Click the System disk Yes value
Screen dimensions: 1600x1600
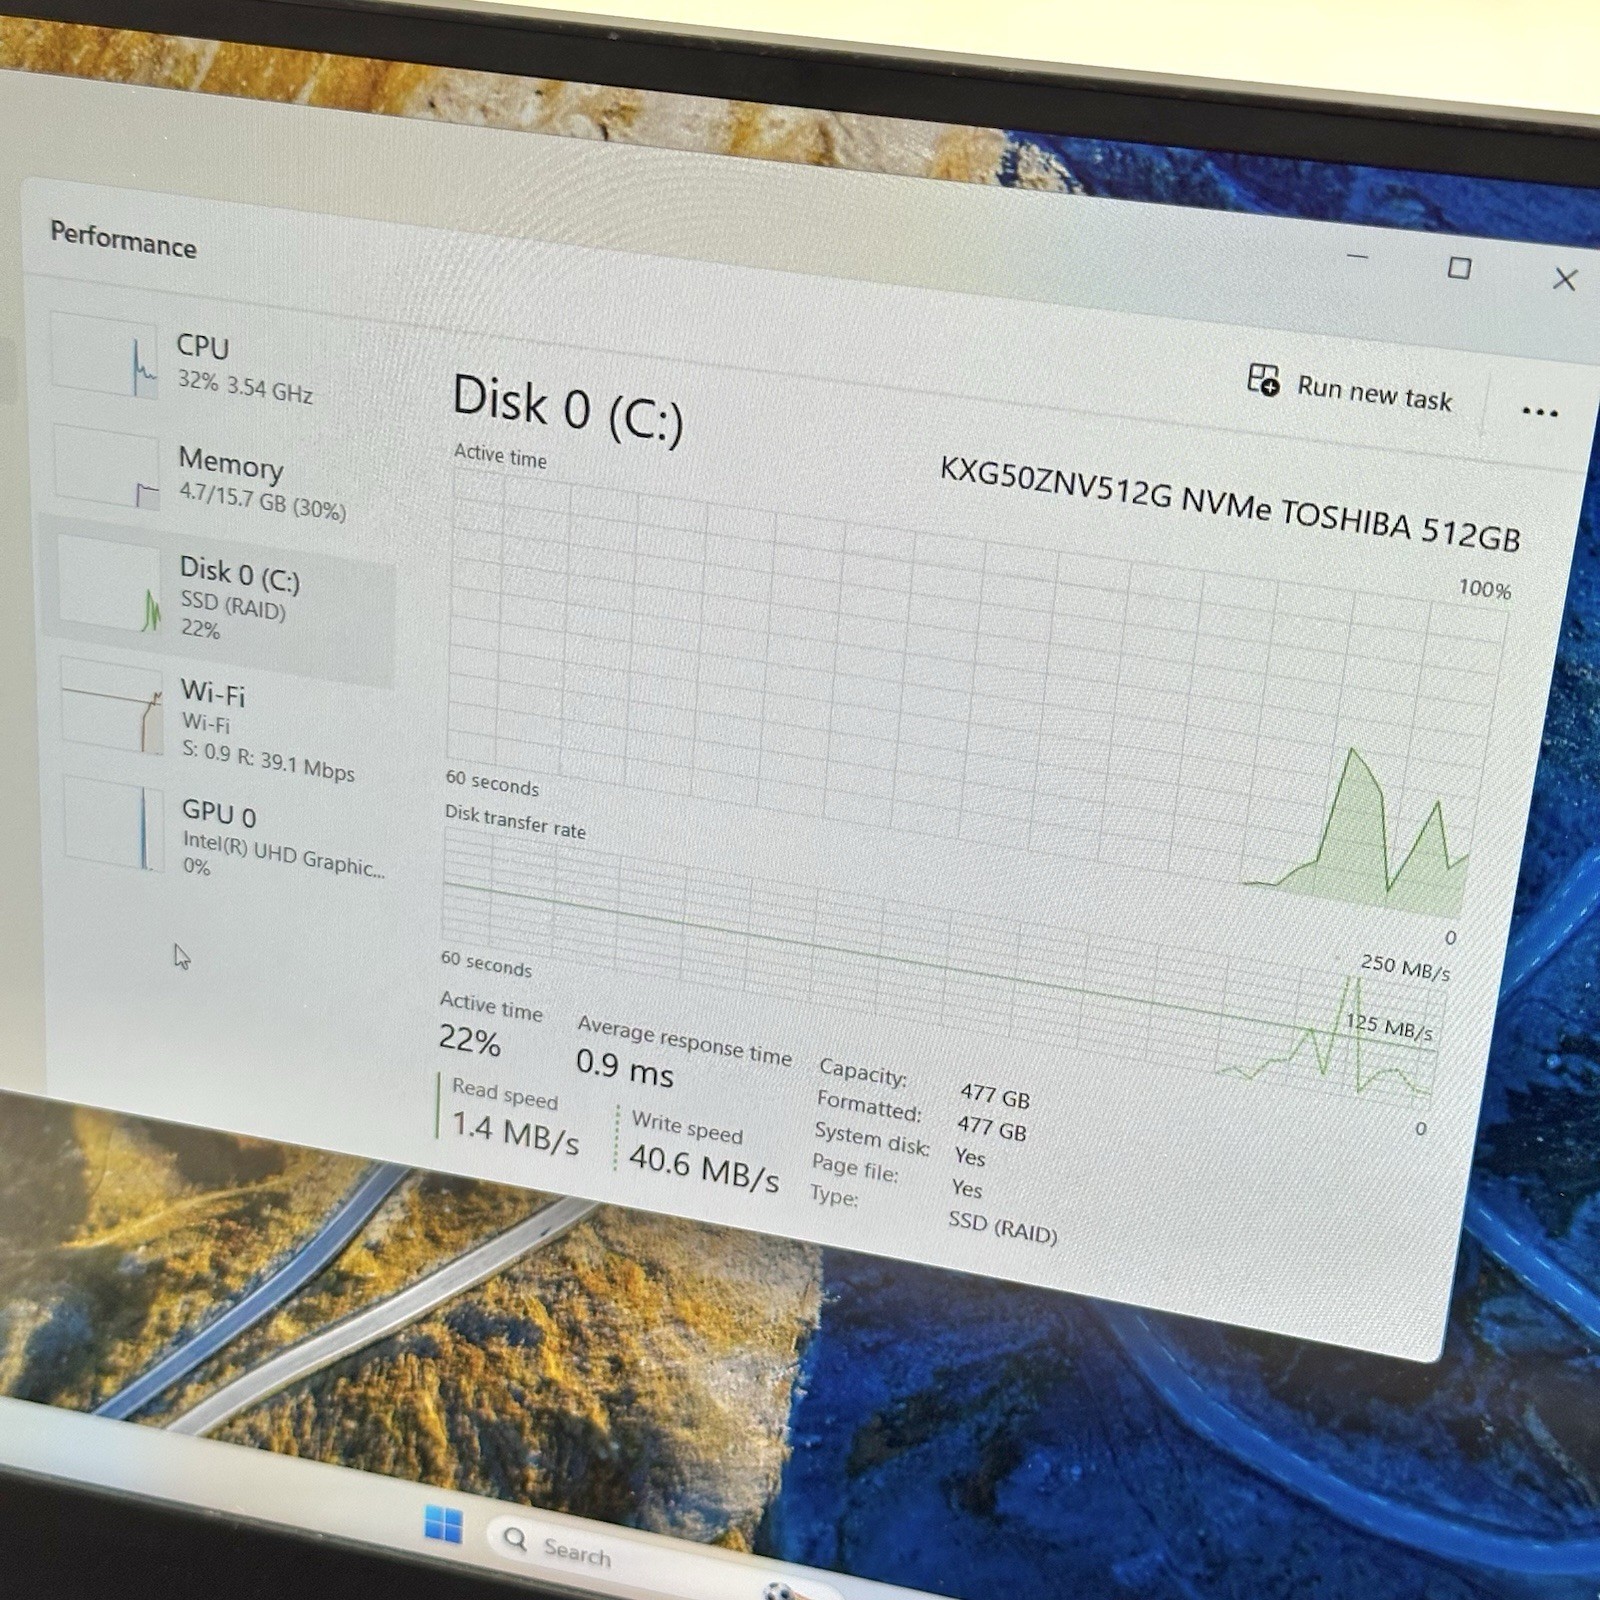[x=970, y=1157]
